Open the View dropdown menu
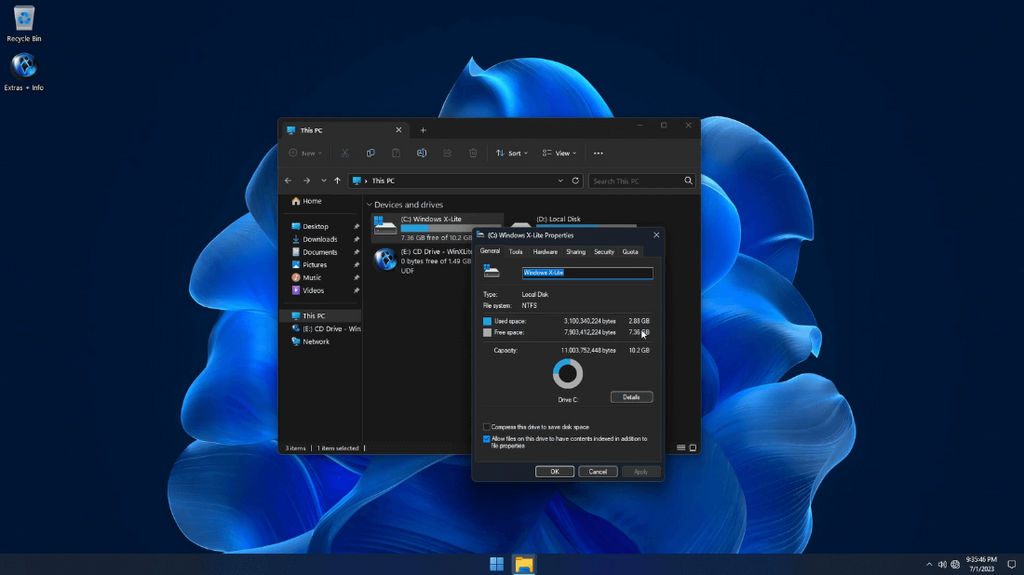Screen dimensions: 1024x575 tap(560, 153)
